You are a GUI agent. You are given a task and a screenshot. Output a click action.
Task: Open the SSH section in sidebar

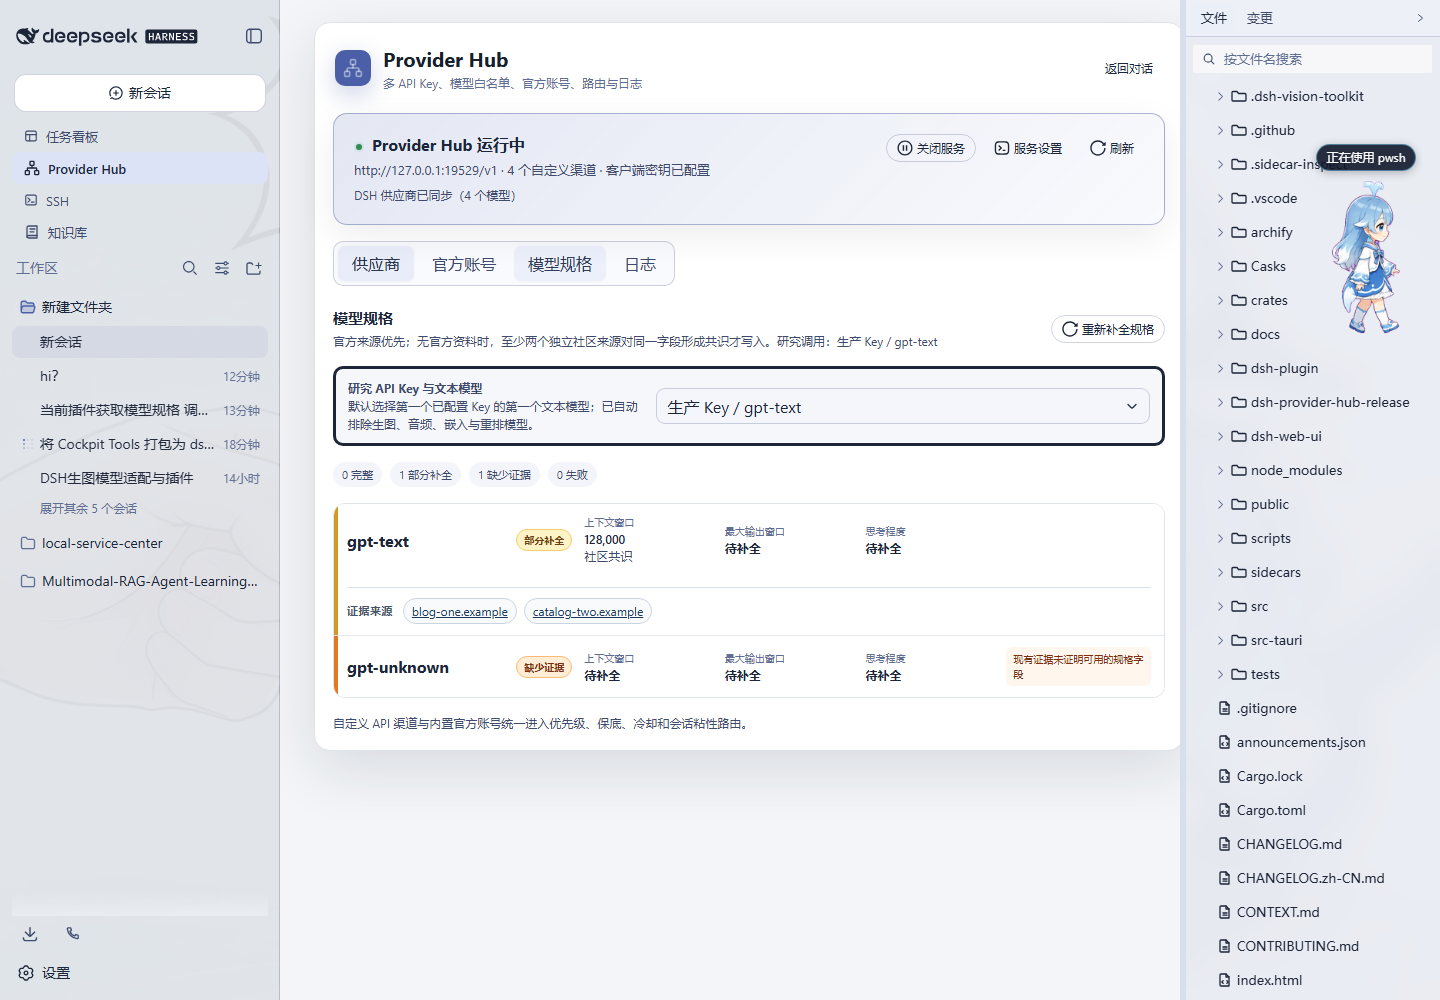point(140,201)
